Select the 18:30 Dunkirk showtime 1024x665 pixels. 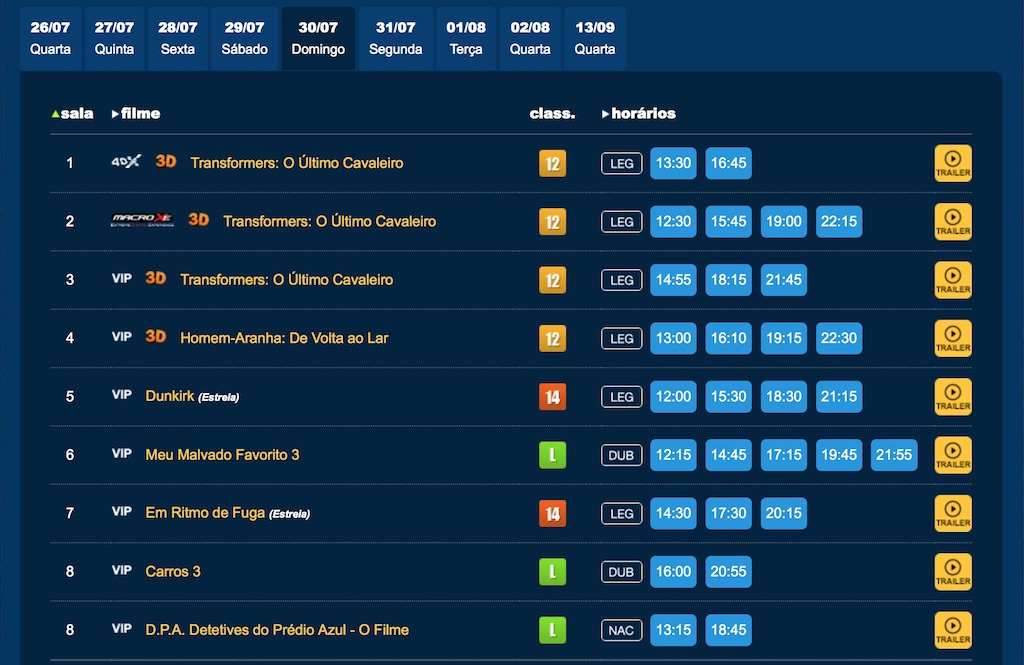point(783,397)
